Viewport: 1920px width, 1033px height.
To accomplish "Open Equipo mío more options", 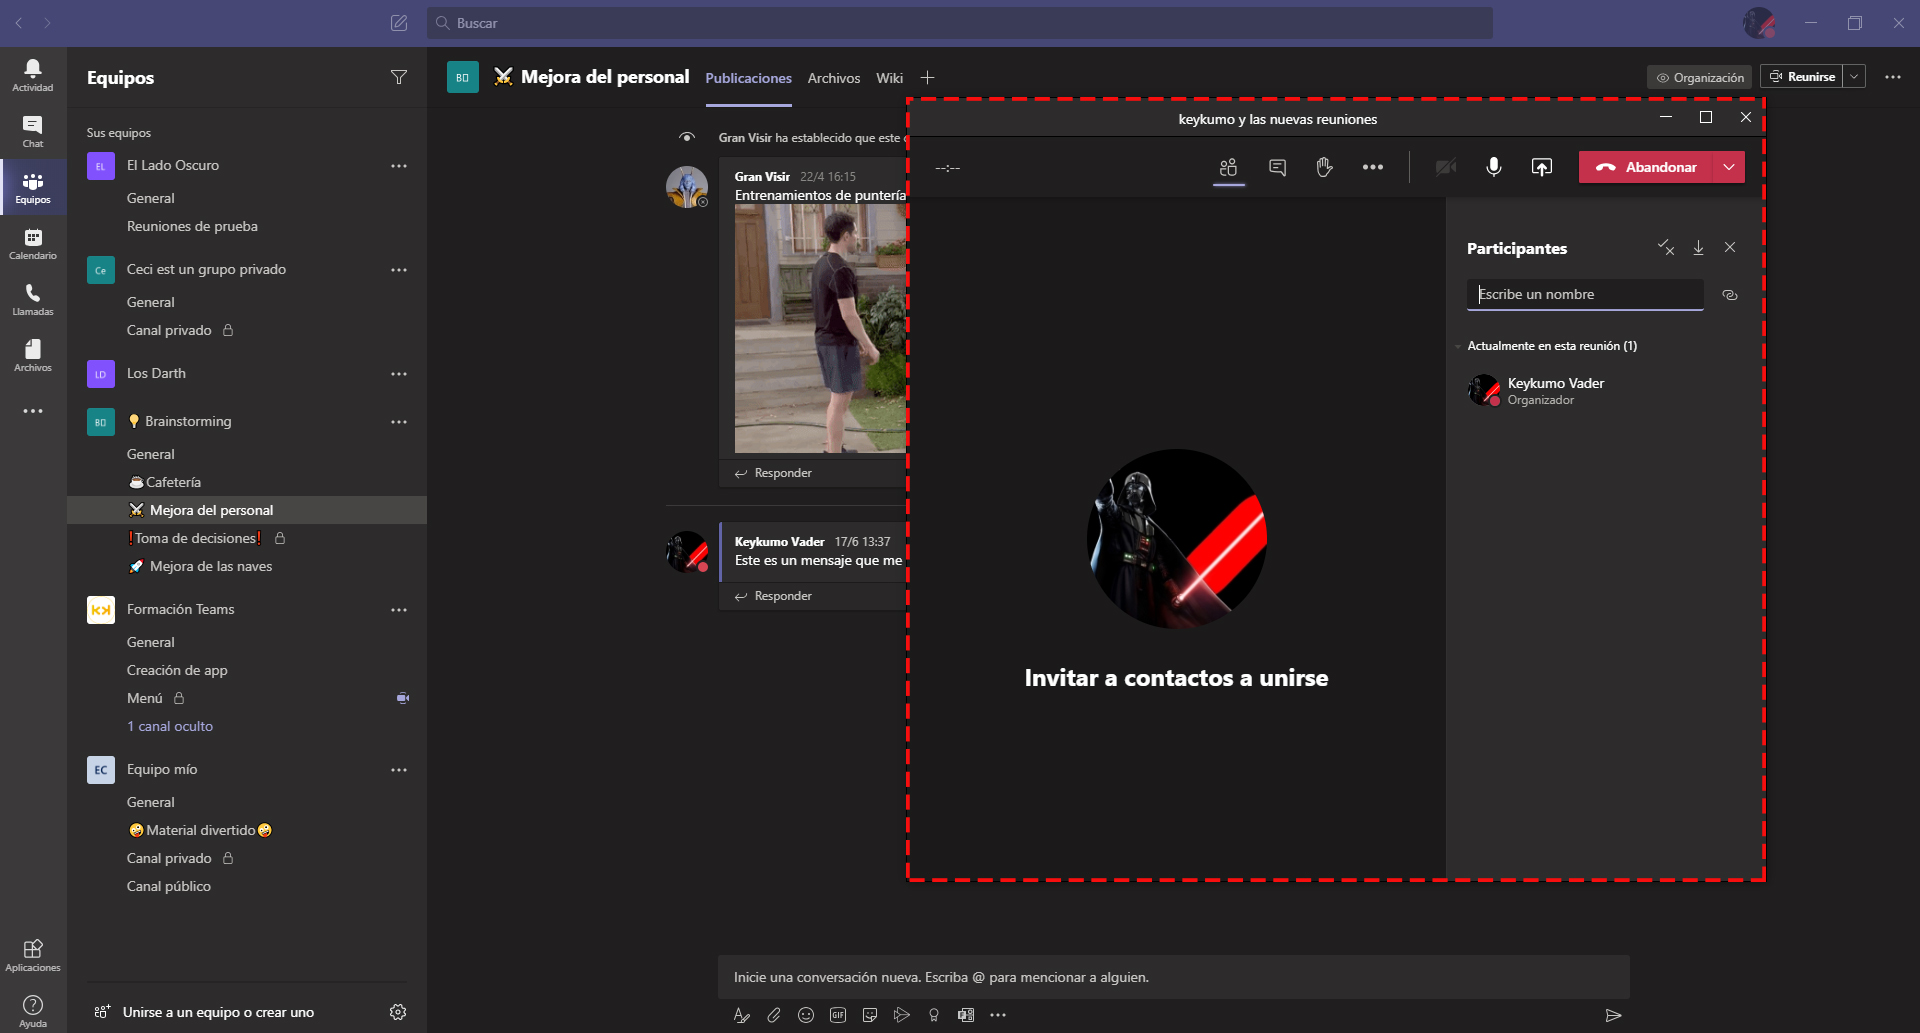I will [x=399, y=769].
